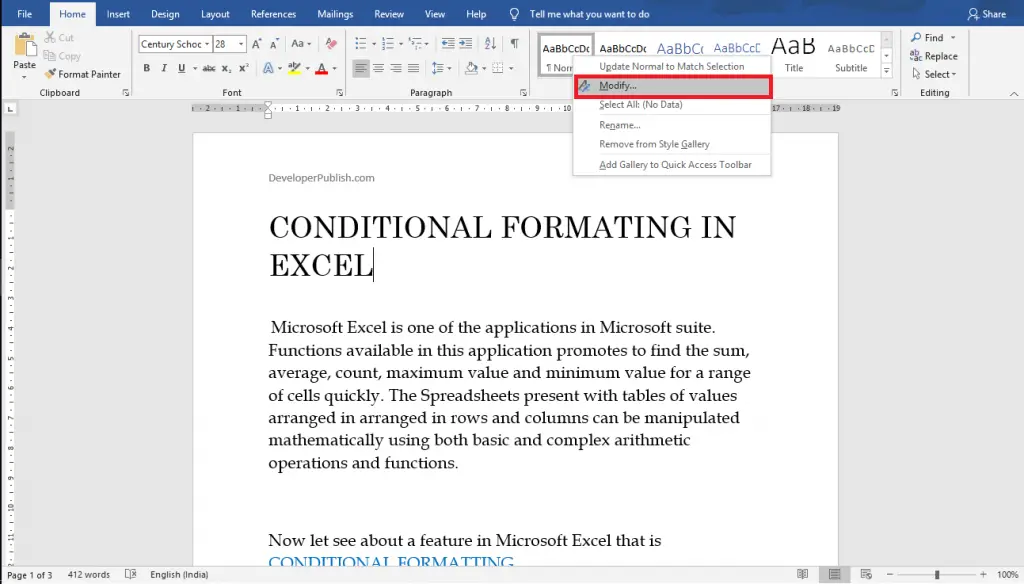Screen dimensions: 1024x584
Task: Choose Add Gallery to Quick Access Toolbar
Action: [x=671, y=165]
